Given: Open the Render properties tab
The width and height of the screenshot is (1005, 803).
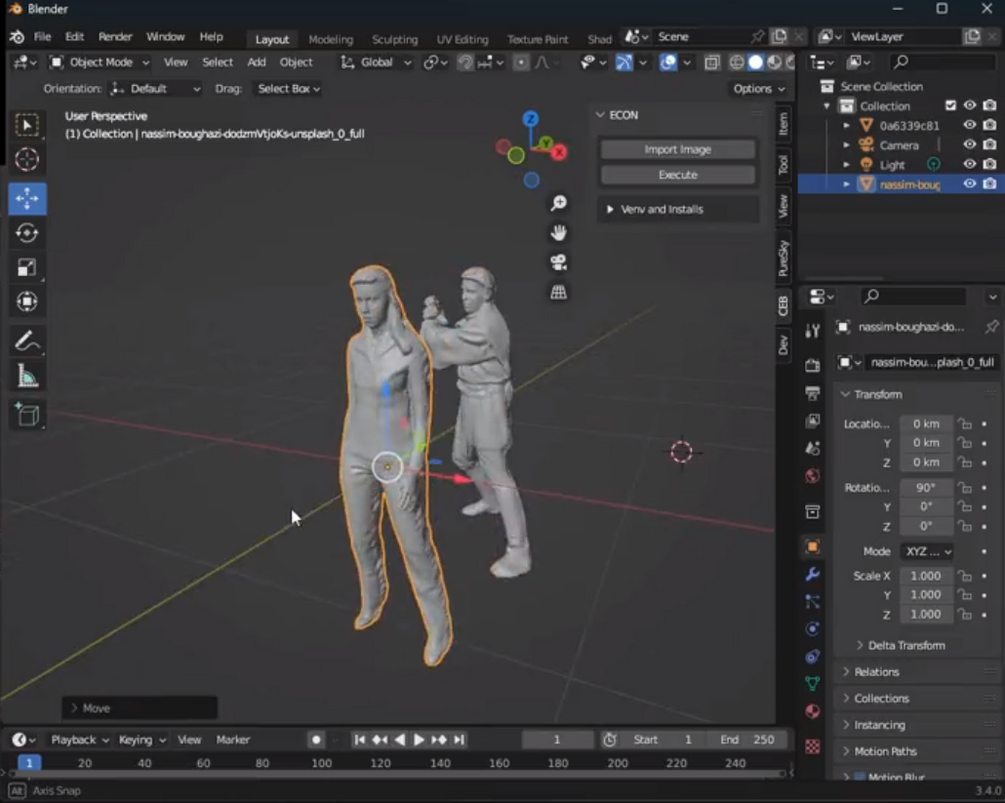Looking at the screenshot, I should (x=812, y=365).
